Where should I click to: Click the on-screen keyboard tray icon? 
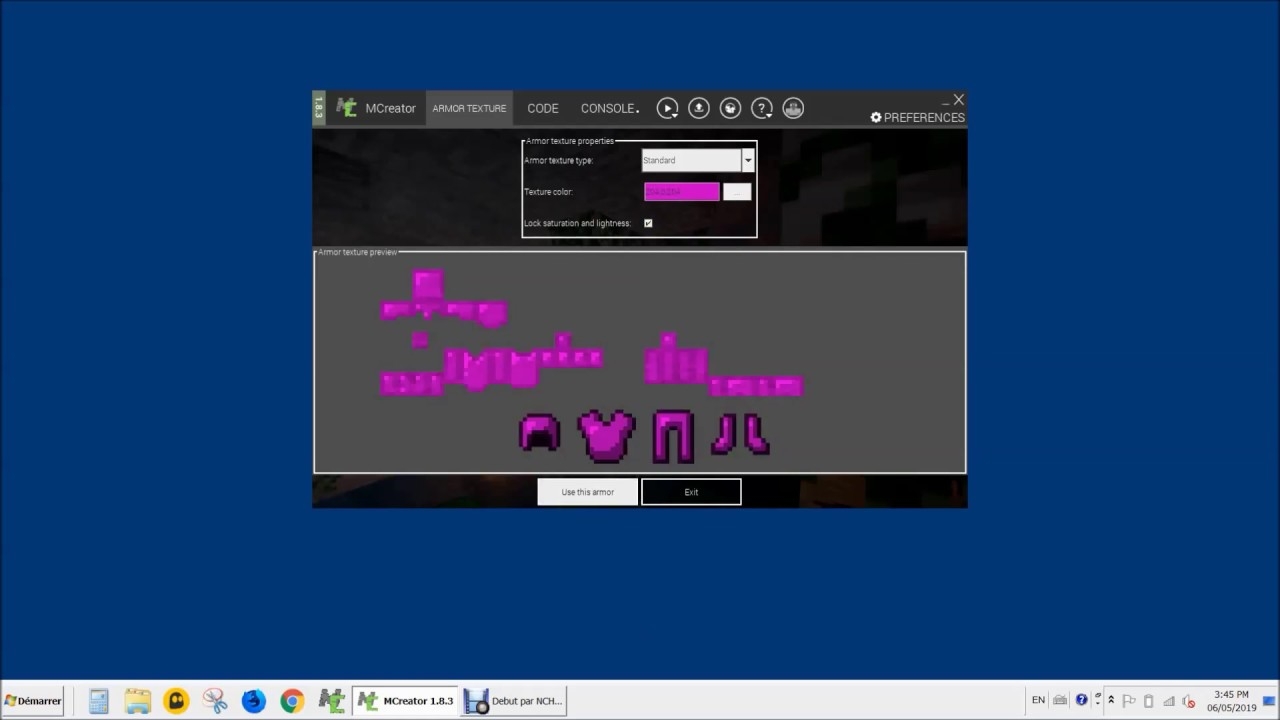pos(1060,700)
